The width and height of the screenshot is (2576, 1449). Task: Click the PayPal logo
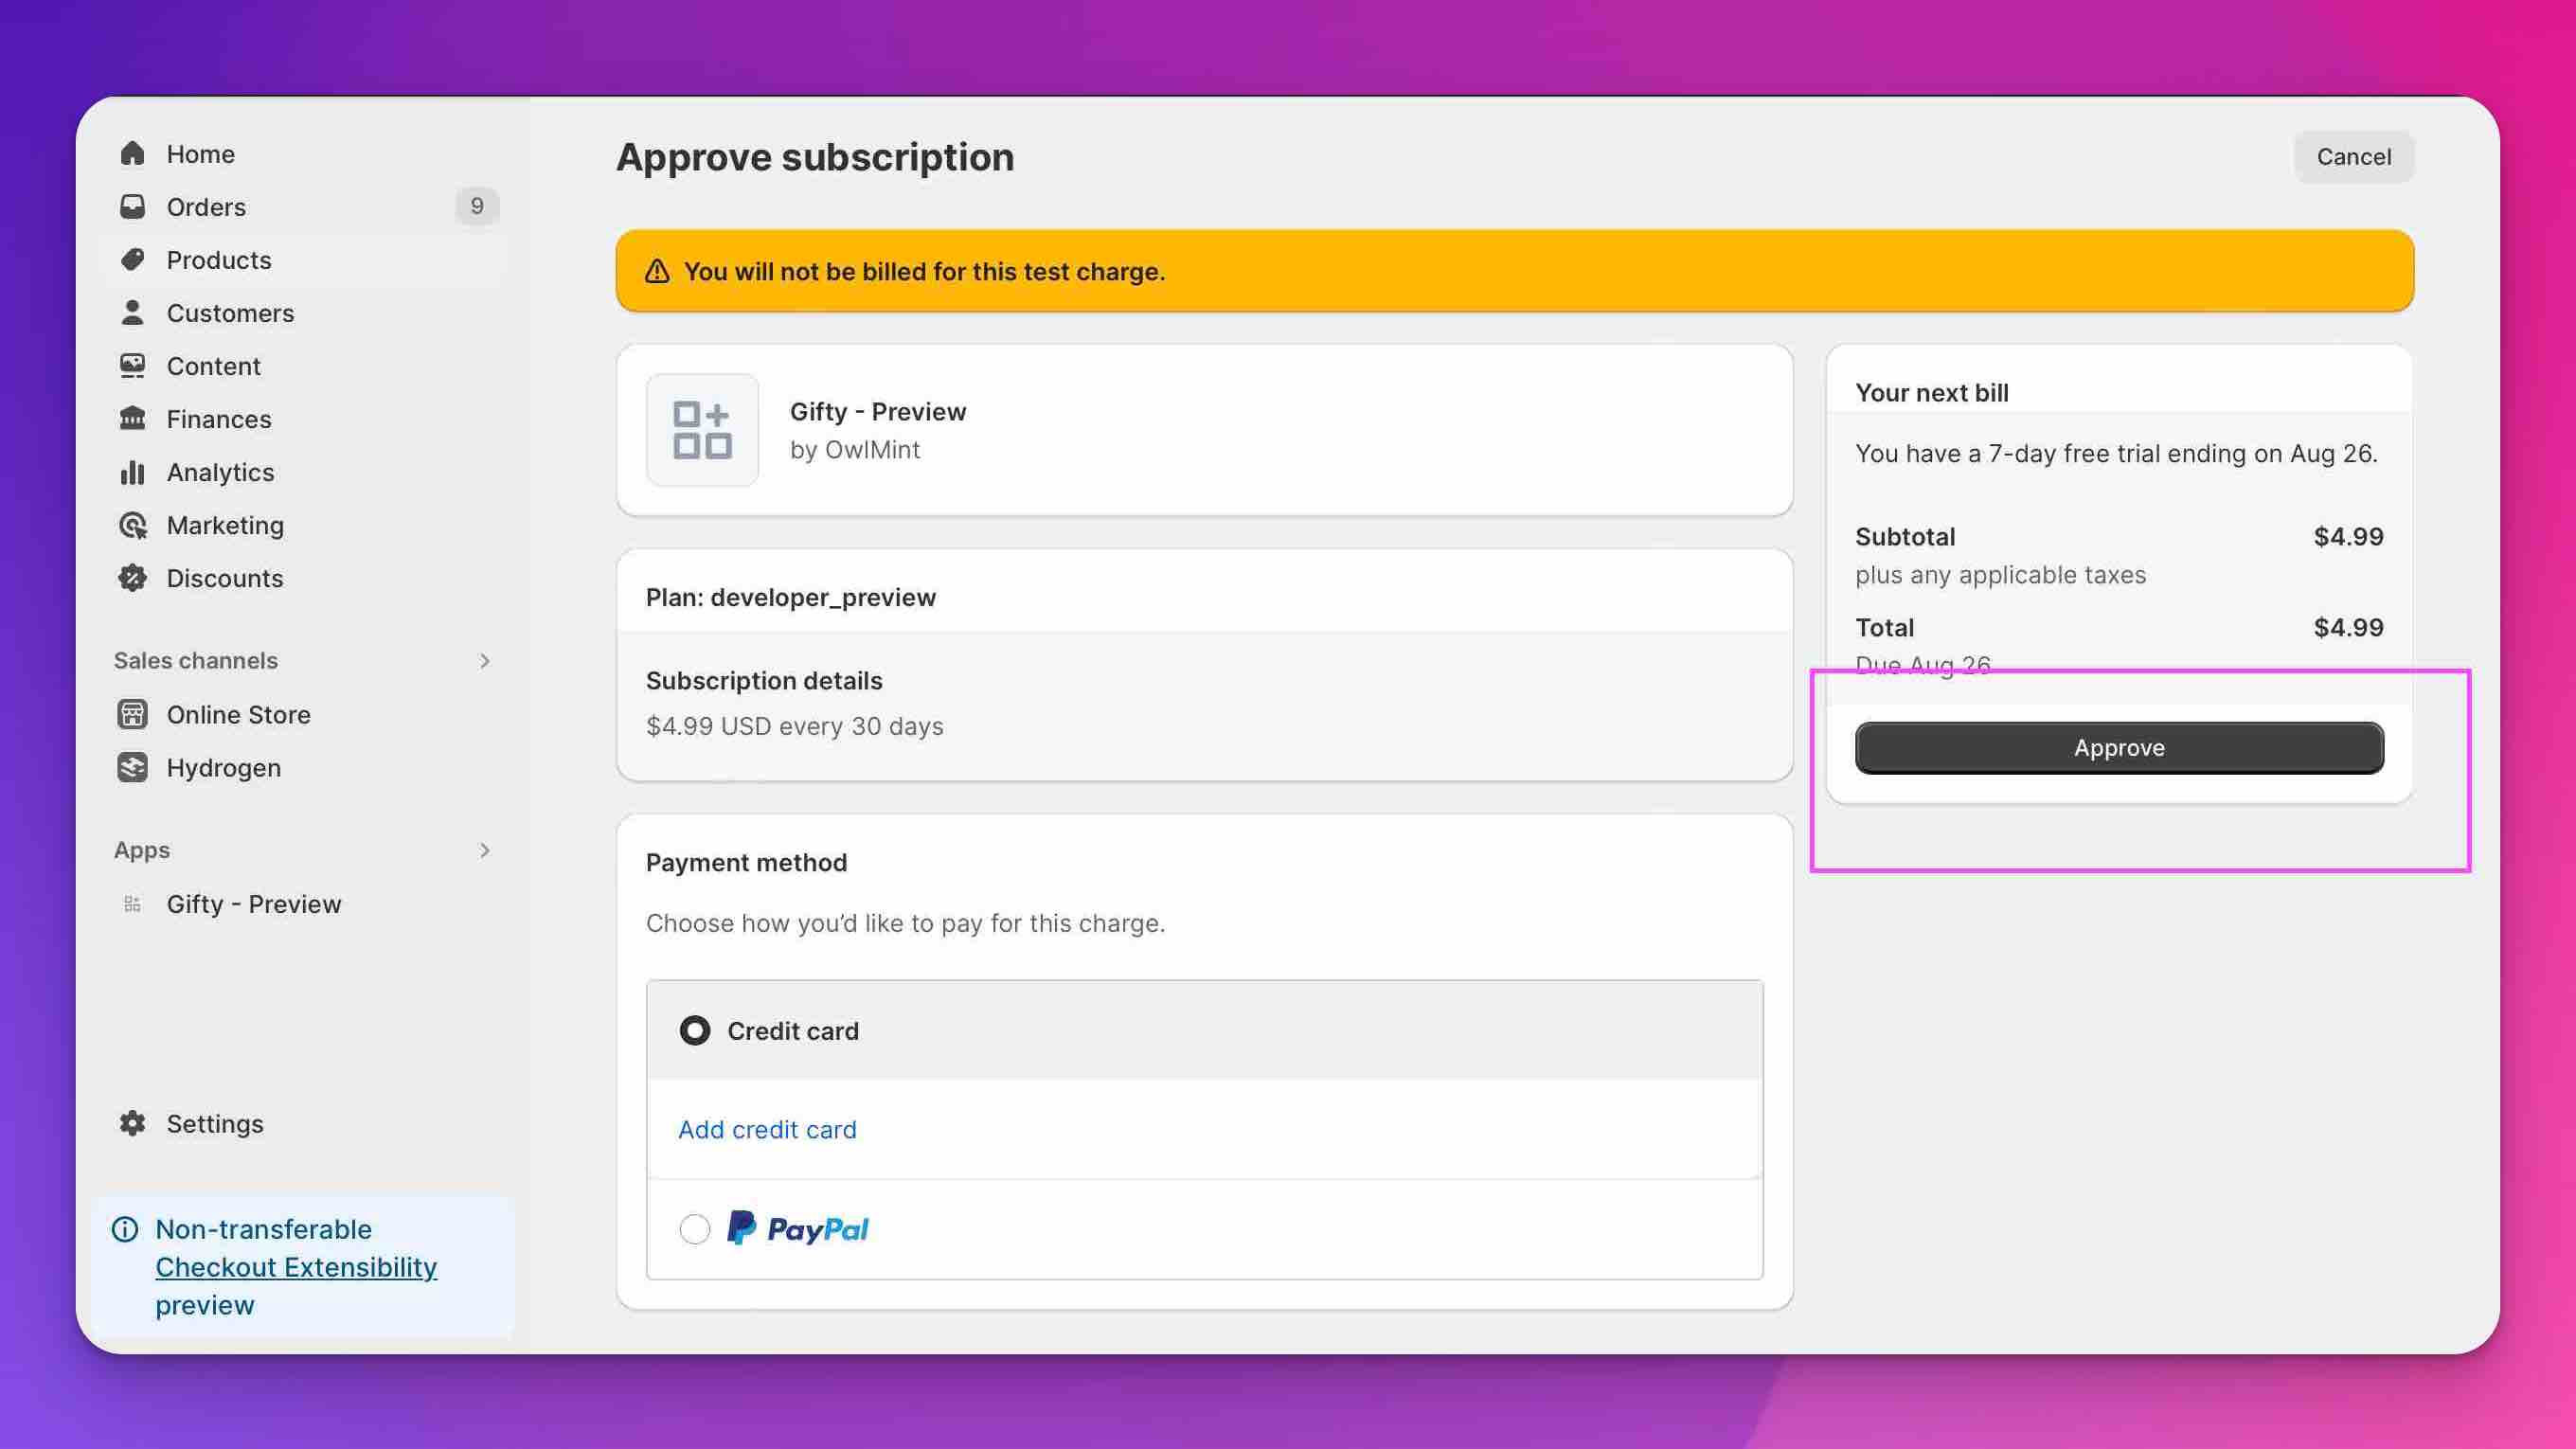click(x=797, y=1228)
